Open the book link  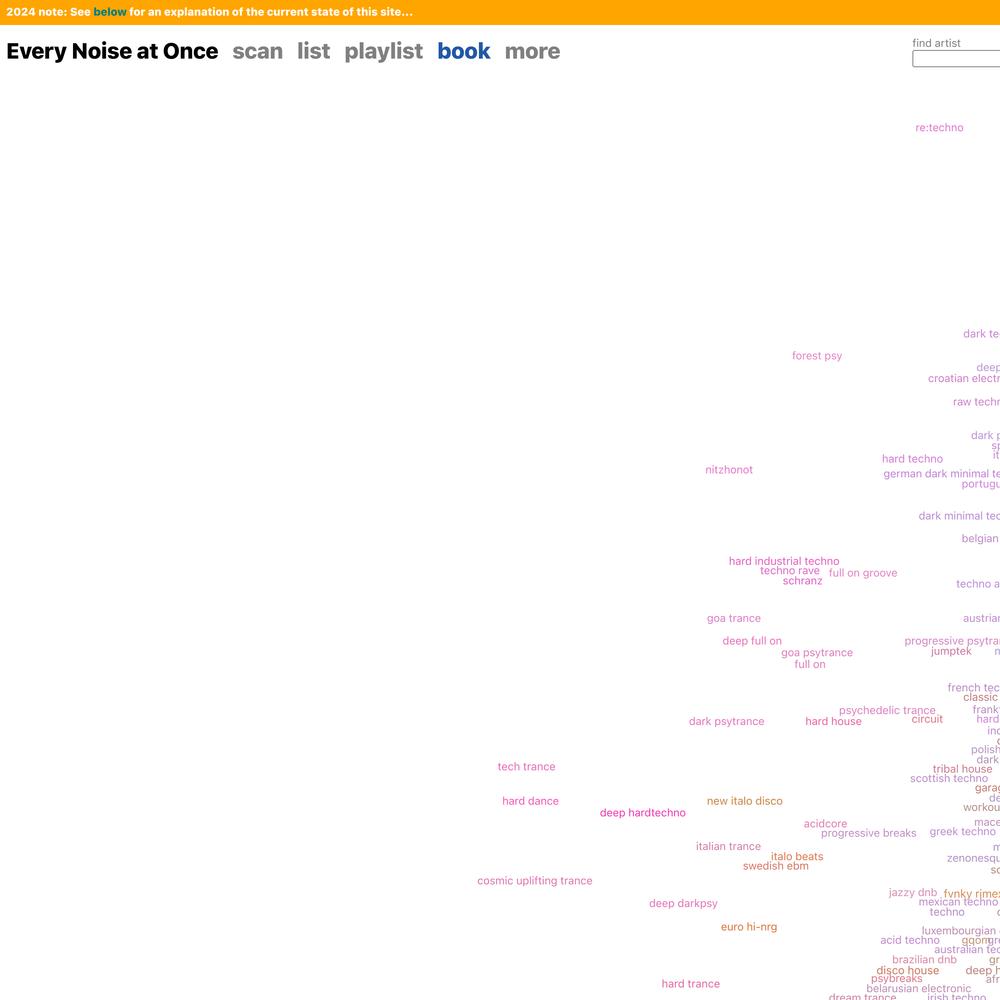tap(464, 51)
